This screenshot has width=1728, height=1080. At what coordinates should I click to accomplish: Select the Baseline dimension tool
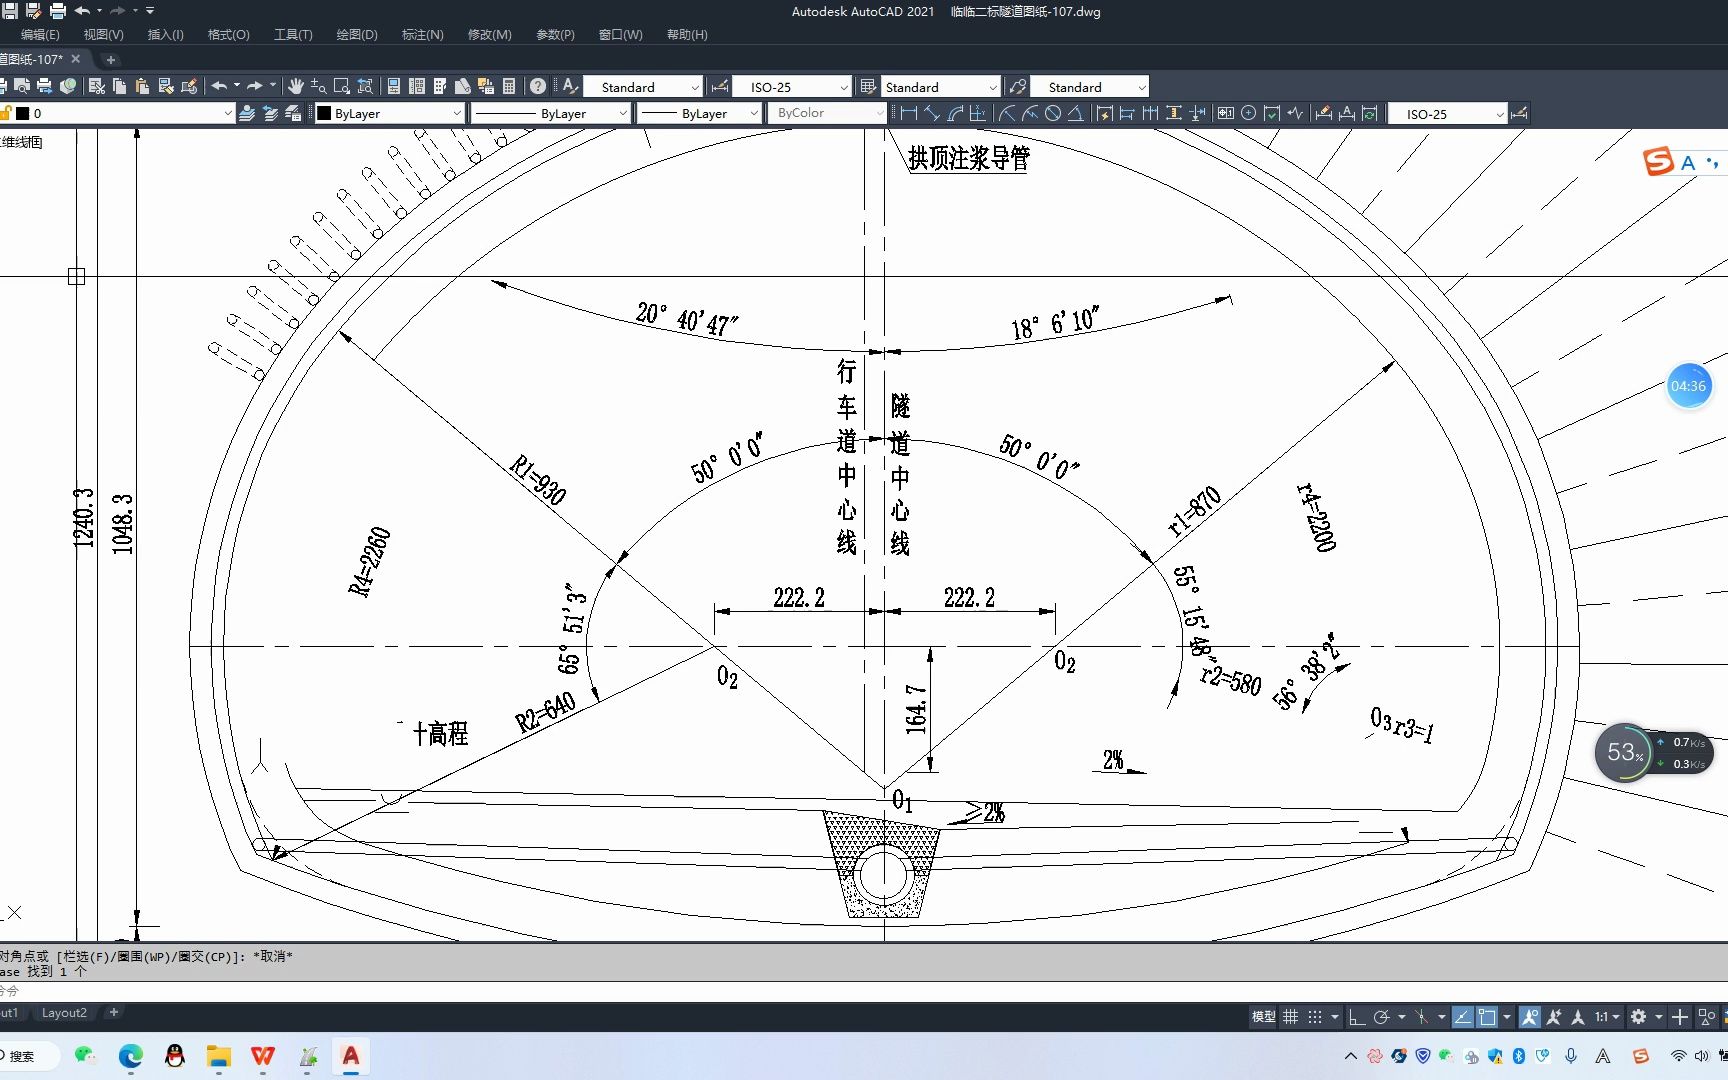(x=1127, y=113)
